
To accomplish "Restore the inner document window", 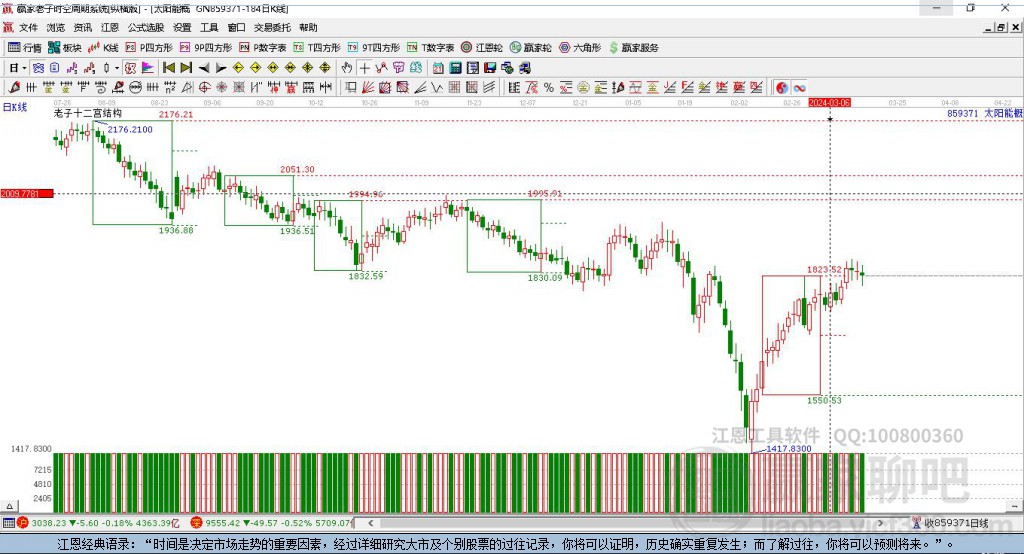I will [1001, 27].
